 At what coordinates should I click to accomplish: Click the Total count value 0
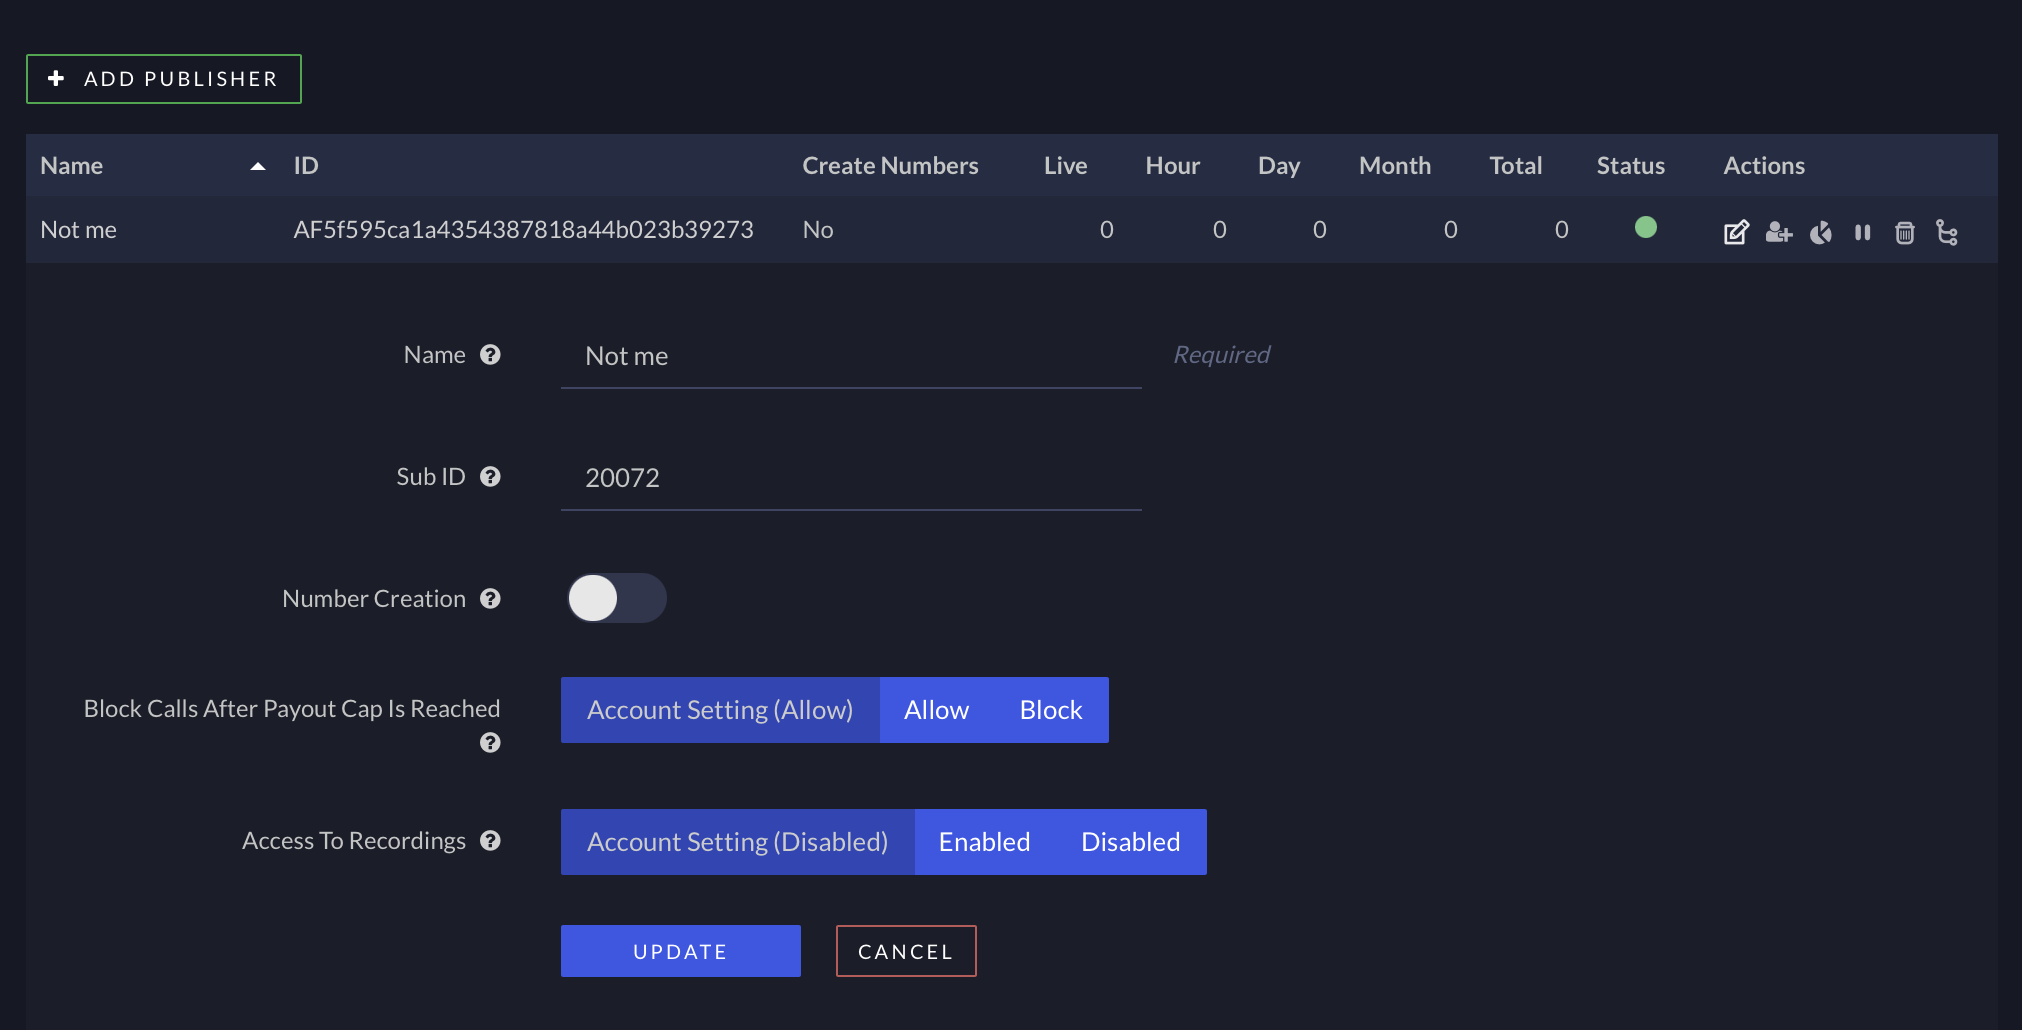tap(1562, 230)
